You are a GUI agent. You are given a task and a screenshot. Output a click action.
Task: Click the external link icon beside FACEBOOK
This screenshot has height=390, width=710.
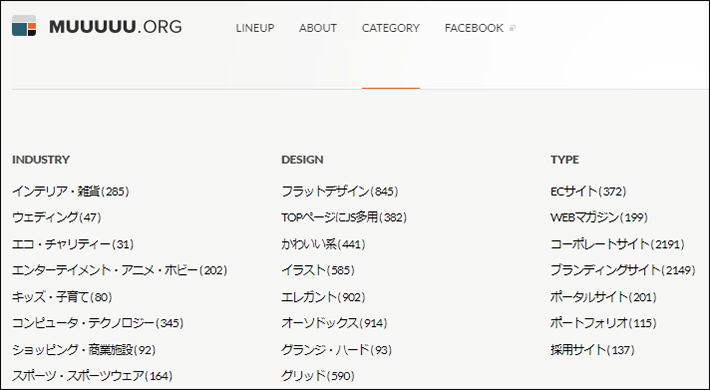click(513, 28)
